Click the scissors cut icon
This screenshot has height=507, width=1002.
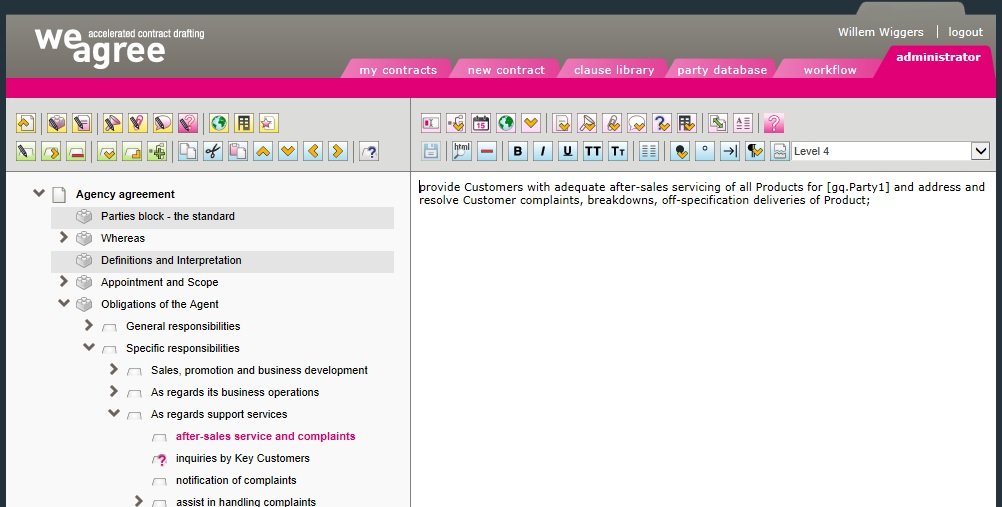(x=213, y=152)
